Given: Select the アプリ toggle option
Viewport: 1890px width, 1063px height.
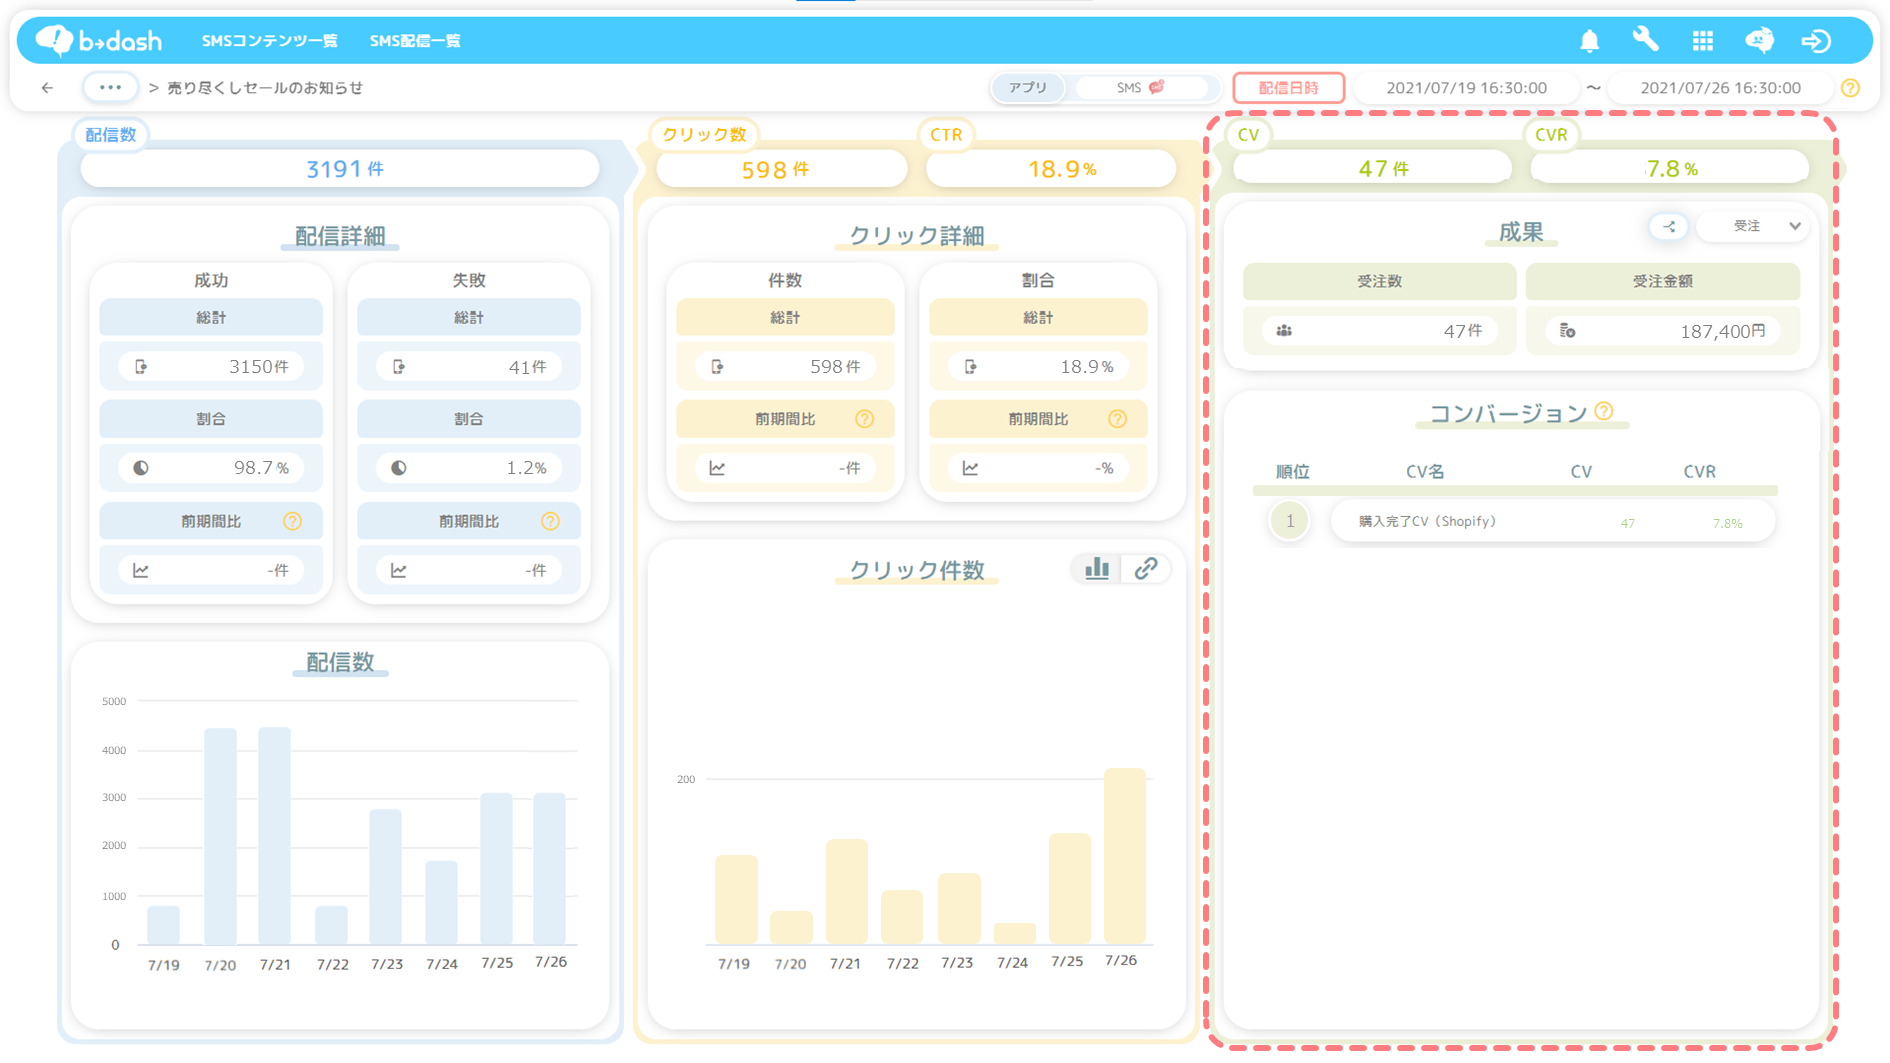Looking at the screenshot, I should pos(1028,88).
